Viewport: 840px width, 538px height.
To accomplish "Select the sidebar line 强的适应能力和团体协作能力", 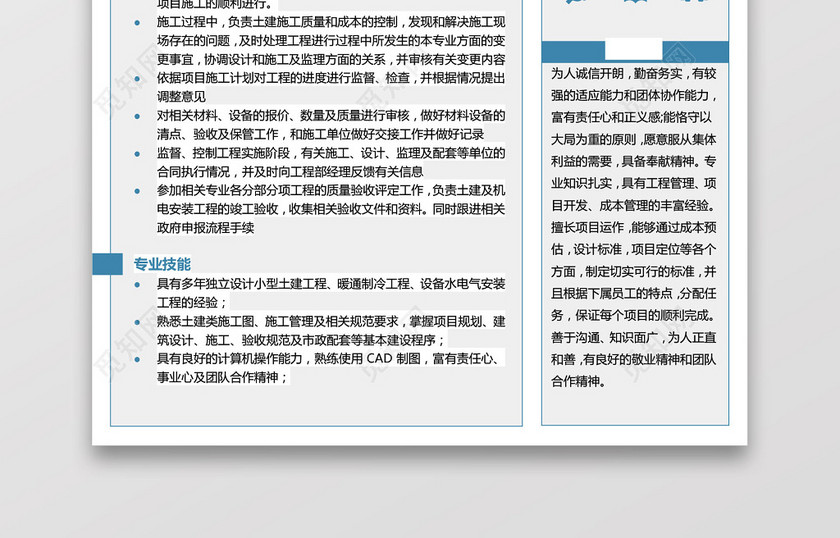I will pyautogui.click(x=634, y=95).
